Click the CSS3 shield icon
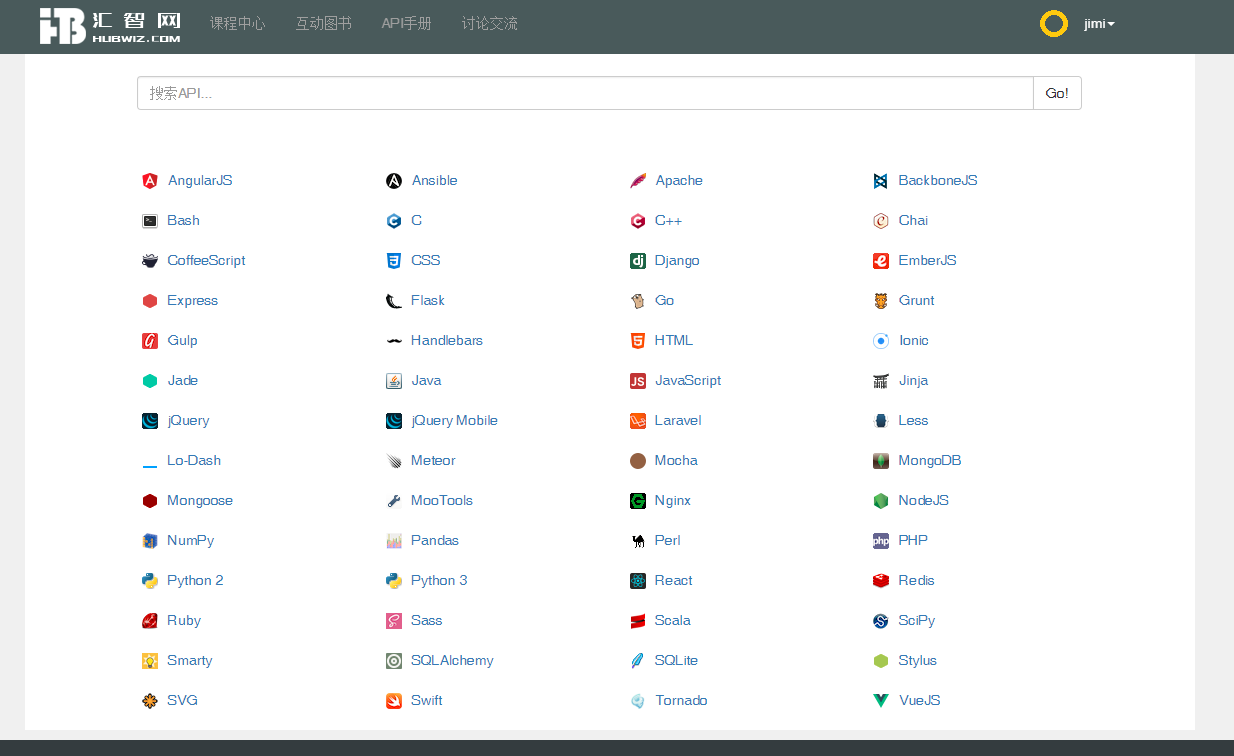This screenshot has height=756, width=1234. tap(394, 261)
